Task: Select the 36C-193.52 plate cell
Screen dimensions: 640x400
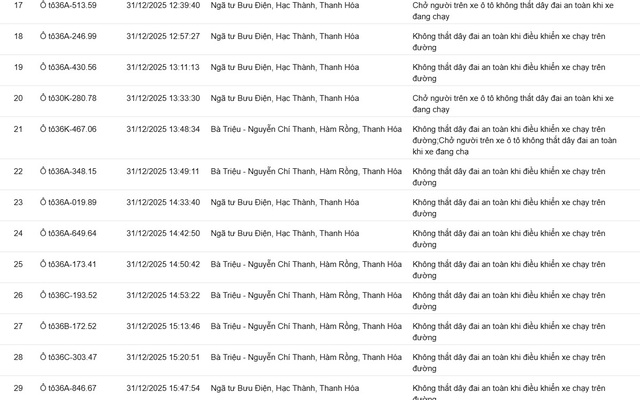Action: [x=68, y=295]
